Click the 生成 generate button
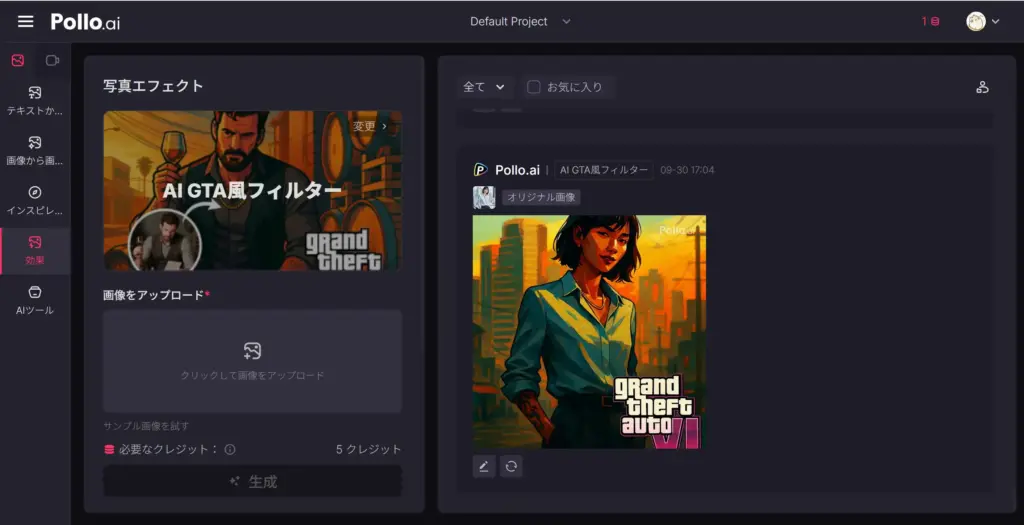 (x=252, y=481)
